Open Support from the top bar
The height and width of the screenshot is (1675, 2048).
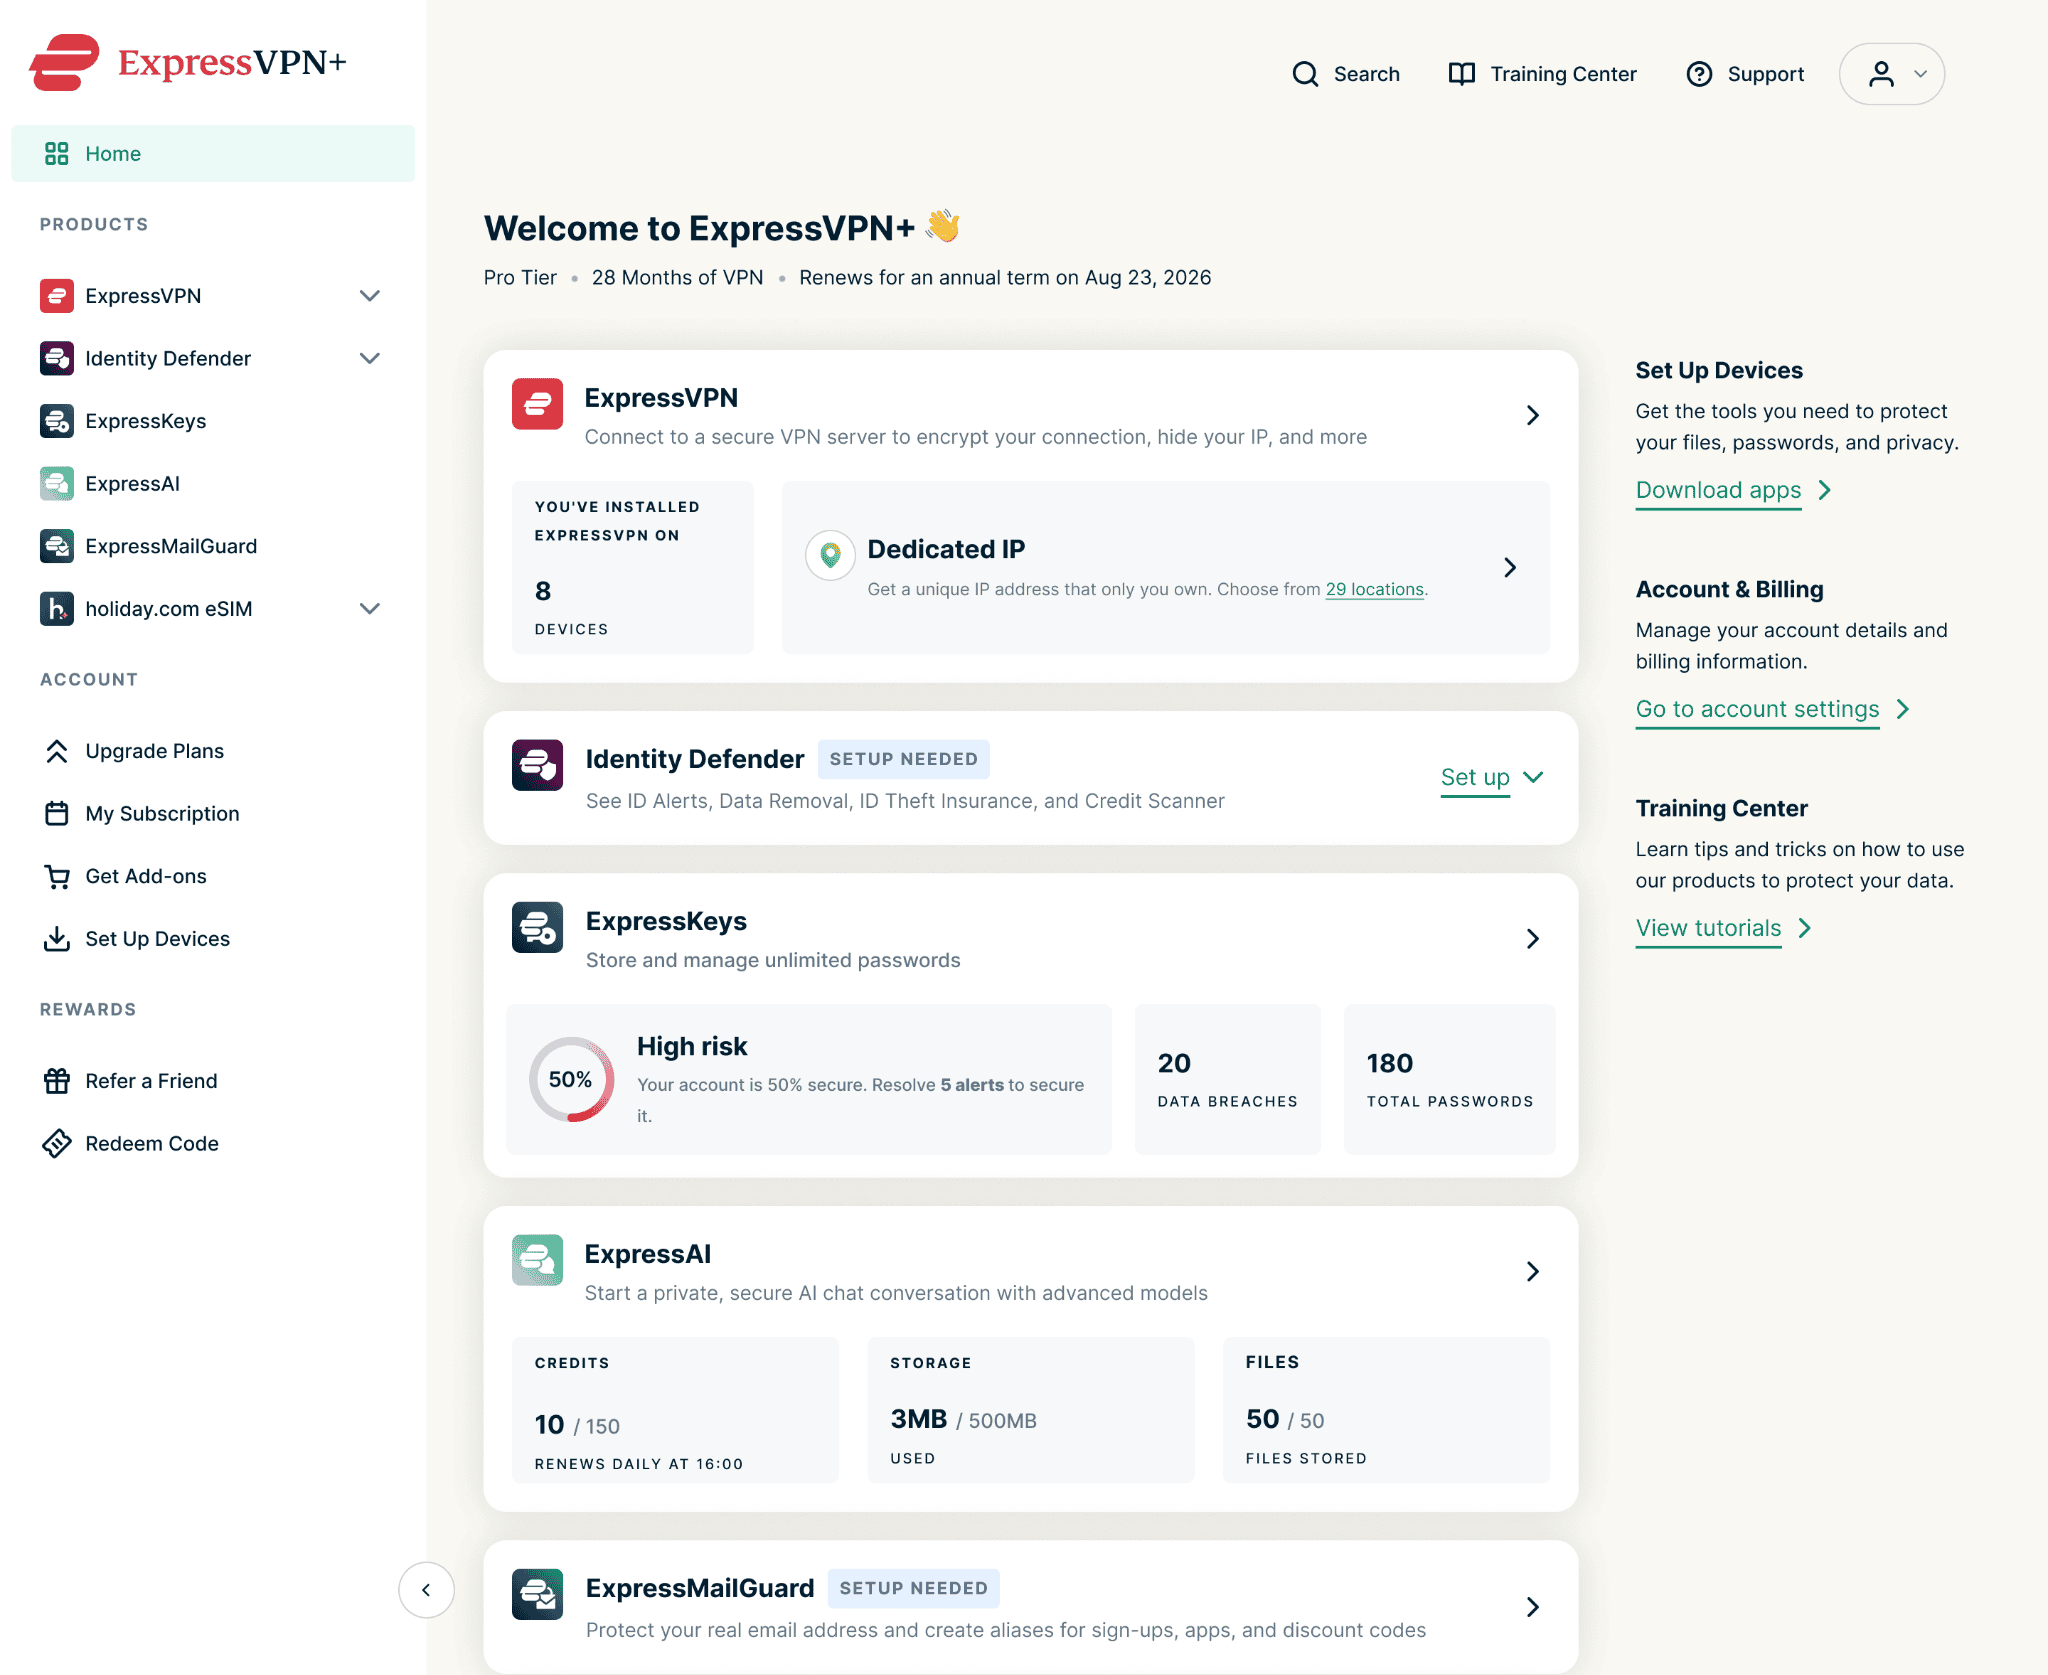pos(1745,74)
